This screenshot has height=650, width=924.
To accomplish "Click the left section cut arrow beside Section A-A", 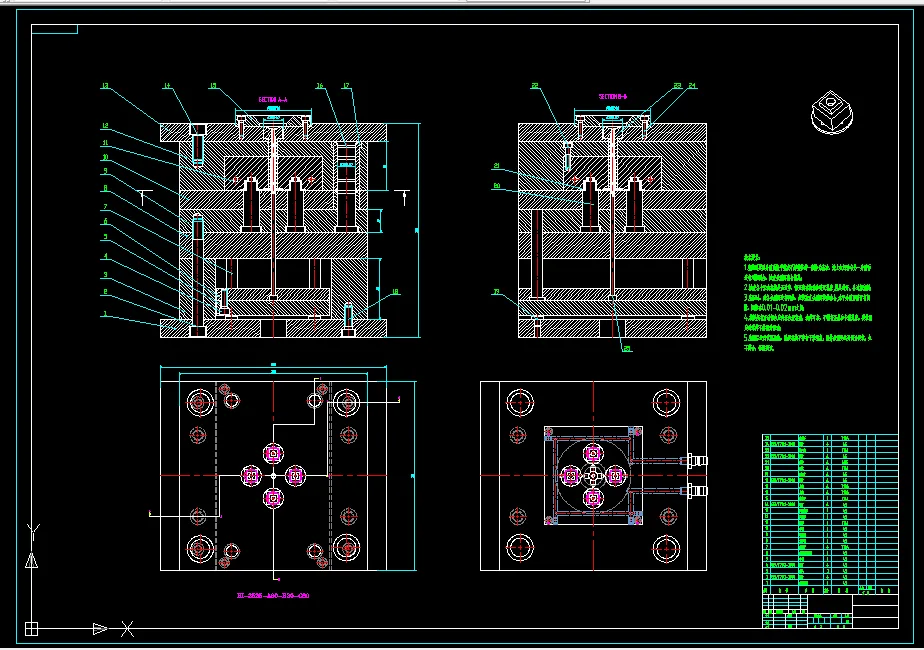I will point(143,197).
